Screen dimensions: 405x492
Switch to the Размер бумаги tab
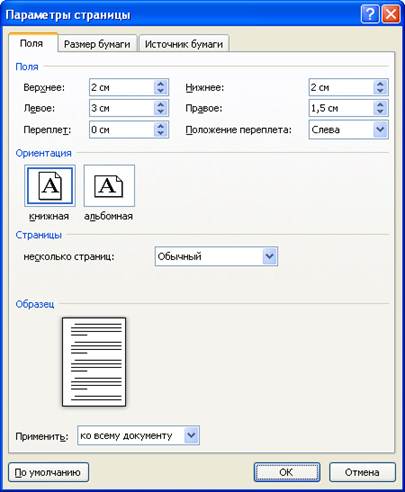click(97, 44)
